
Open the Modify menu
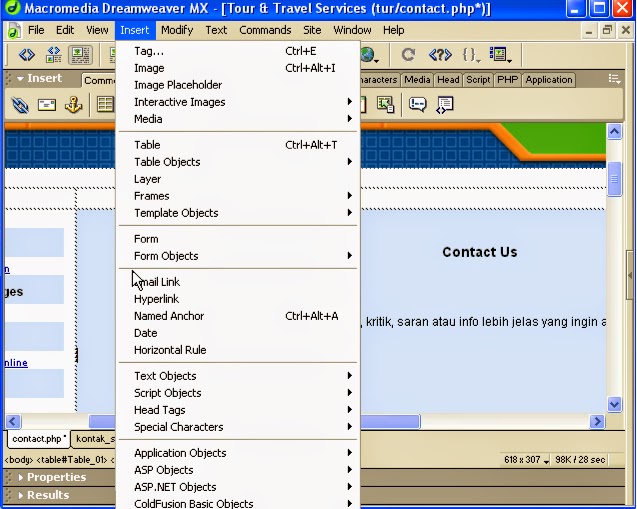point(177,30)
